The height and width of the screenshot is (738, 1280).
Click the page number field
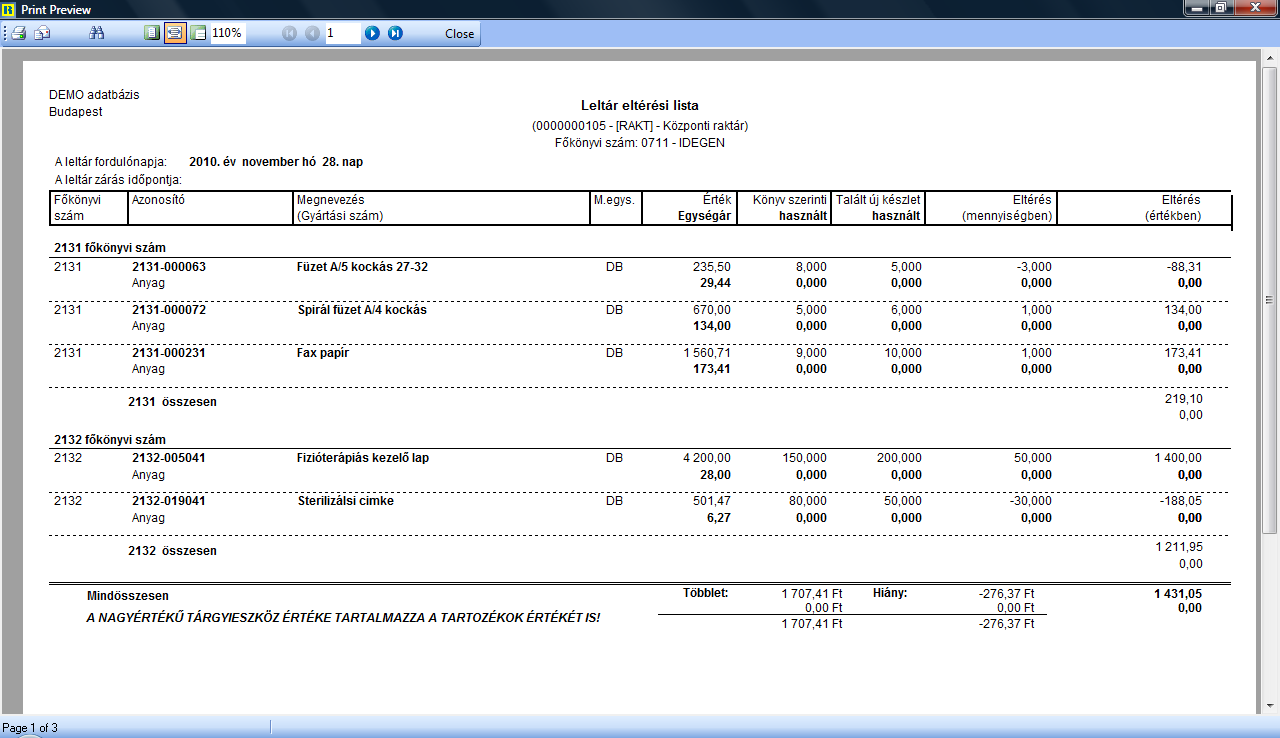pyautogui.click(x=343, y=33)
